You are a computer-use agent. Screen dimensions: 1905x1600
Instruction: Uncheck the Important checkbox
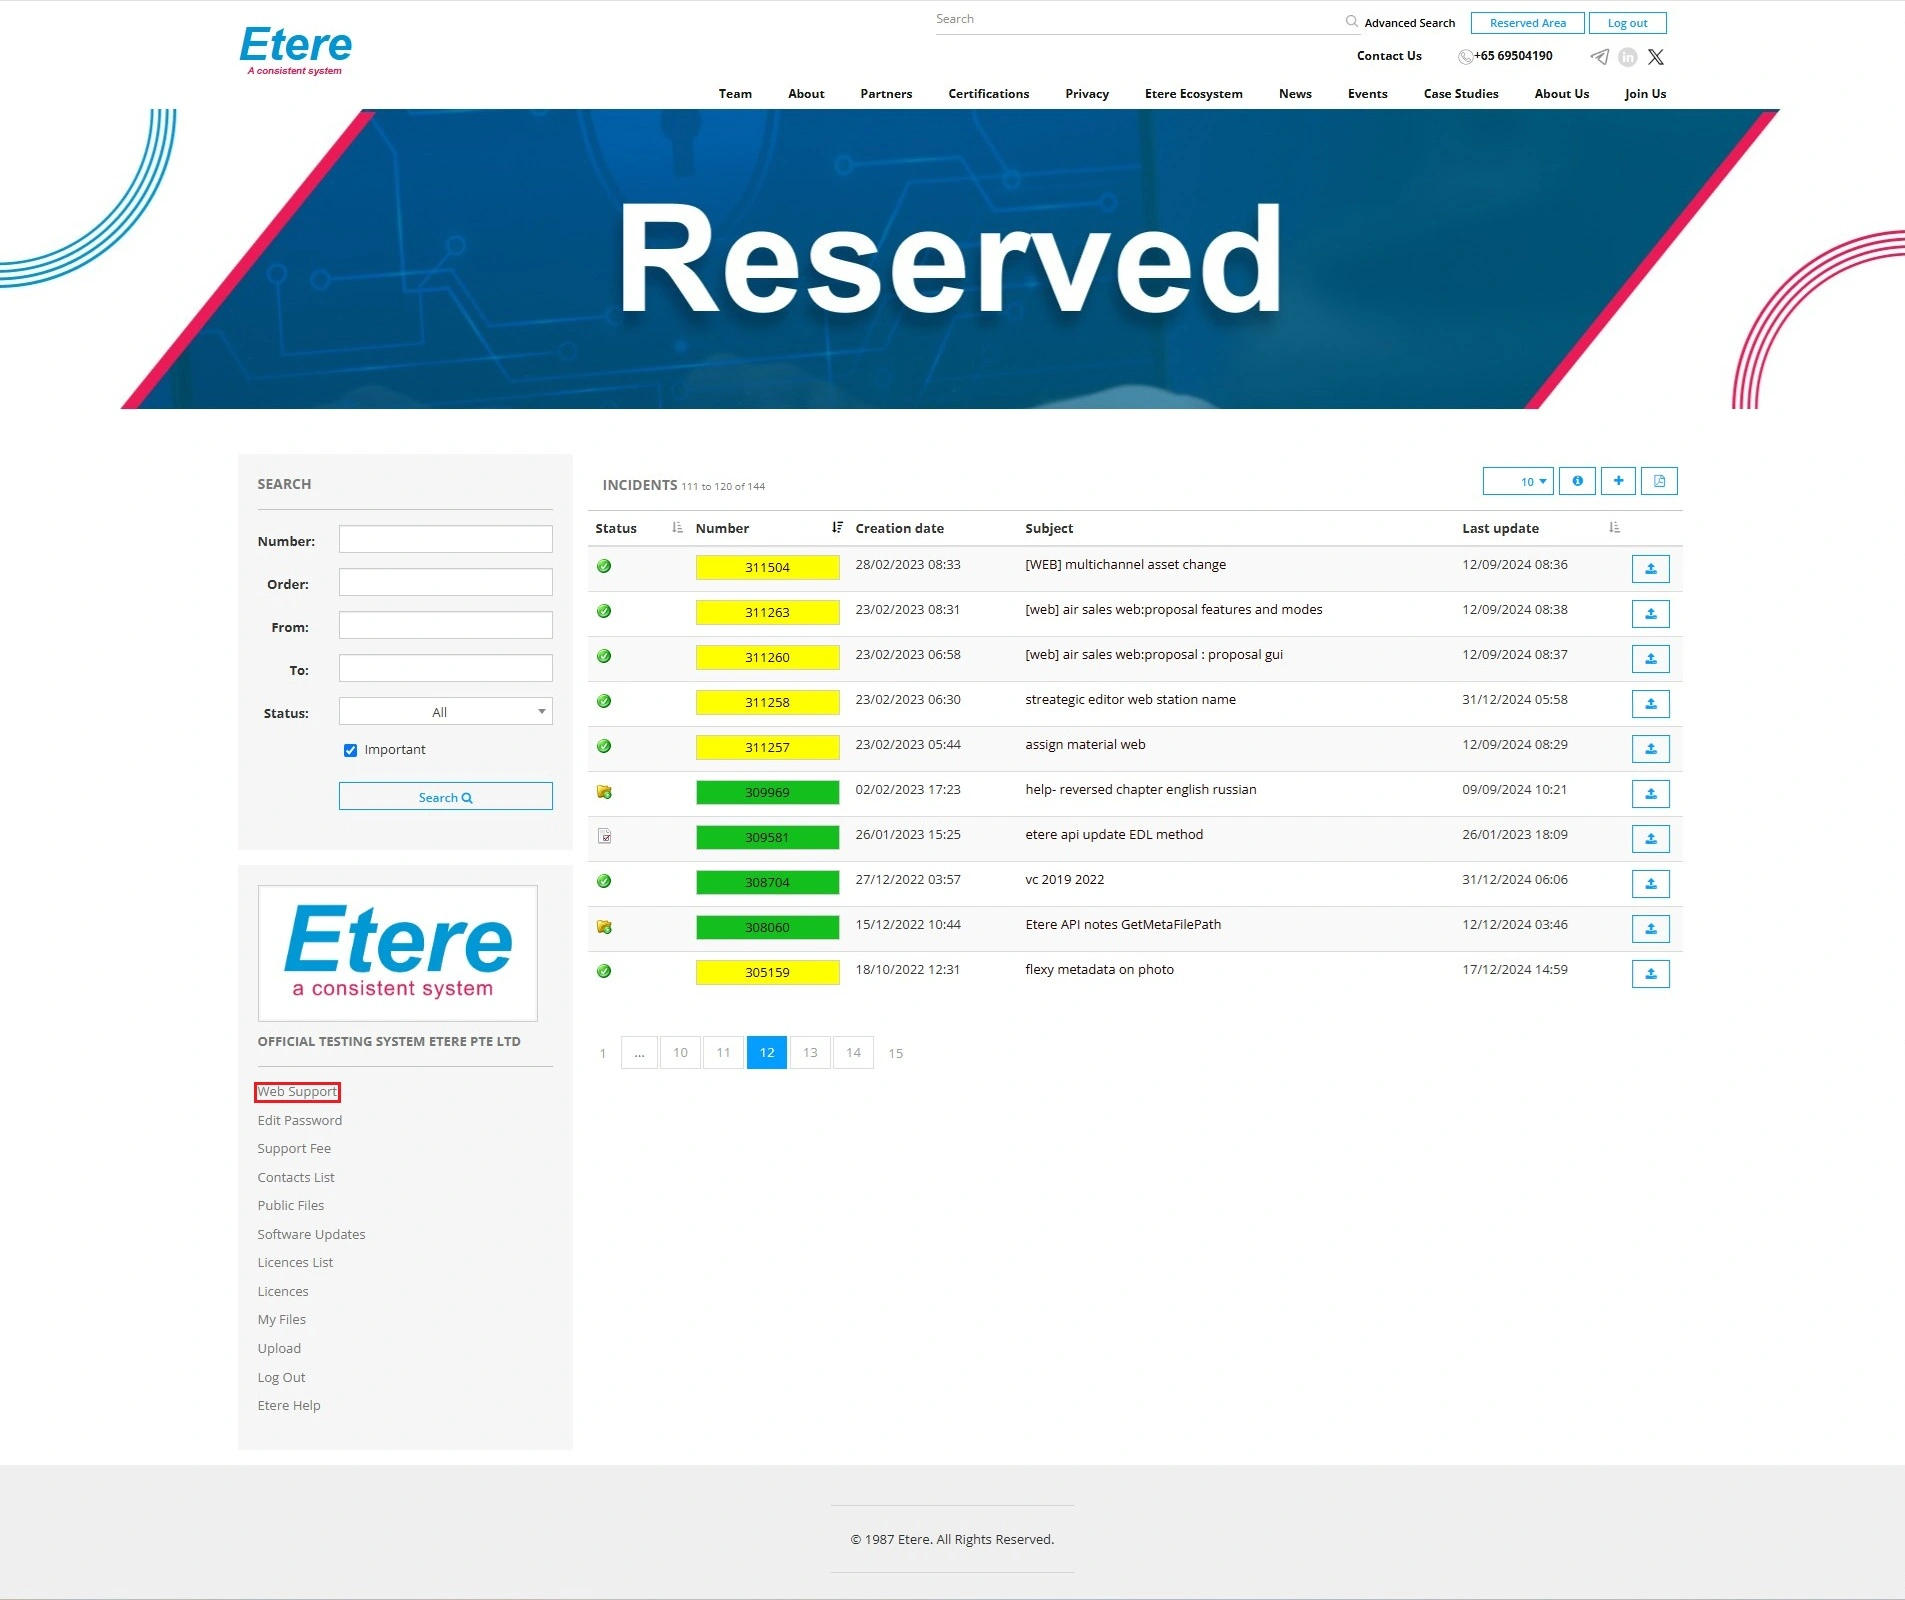(350, 750)
